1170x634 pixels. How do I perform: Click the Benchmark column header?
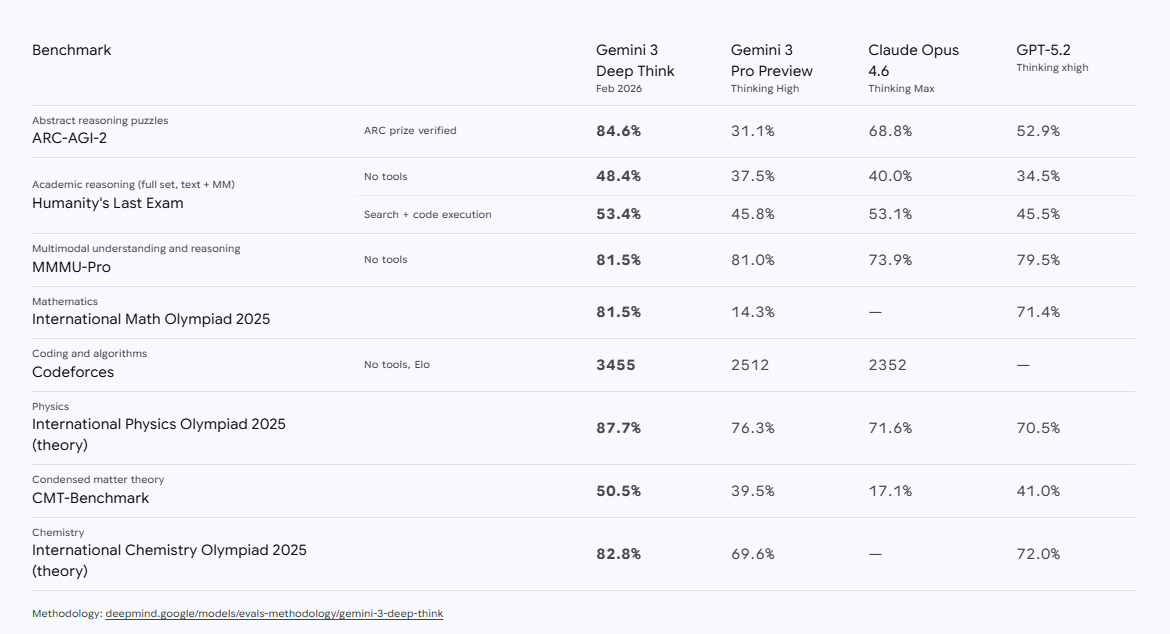tap(72, 50)
